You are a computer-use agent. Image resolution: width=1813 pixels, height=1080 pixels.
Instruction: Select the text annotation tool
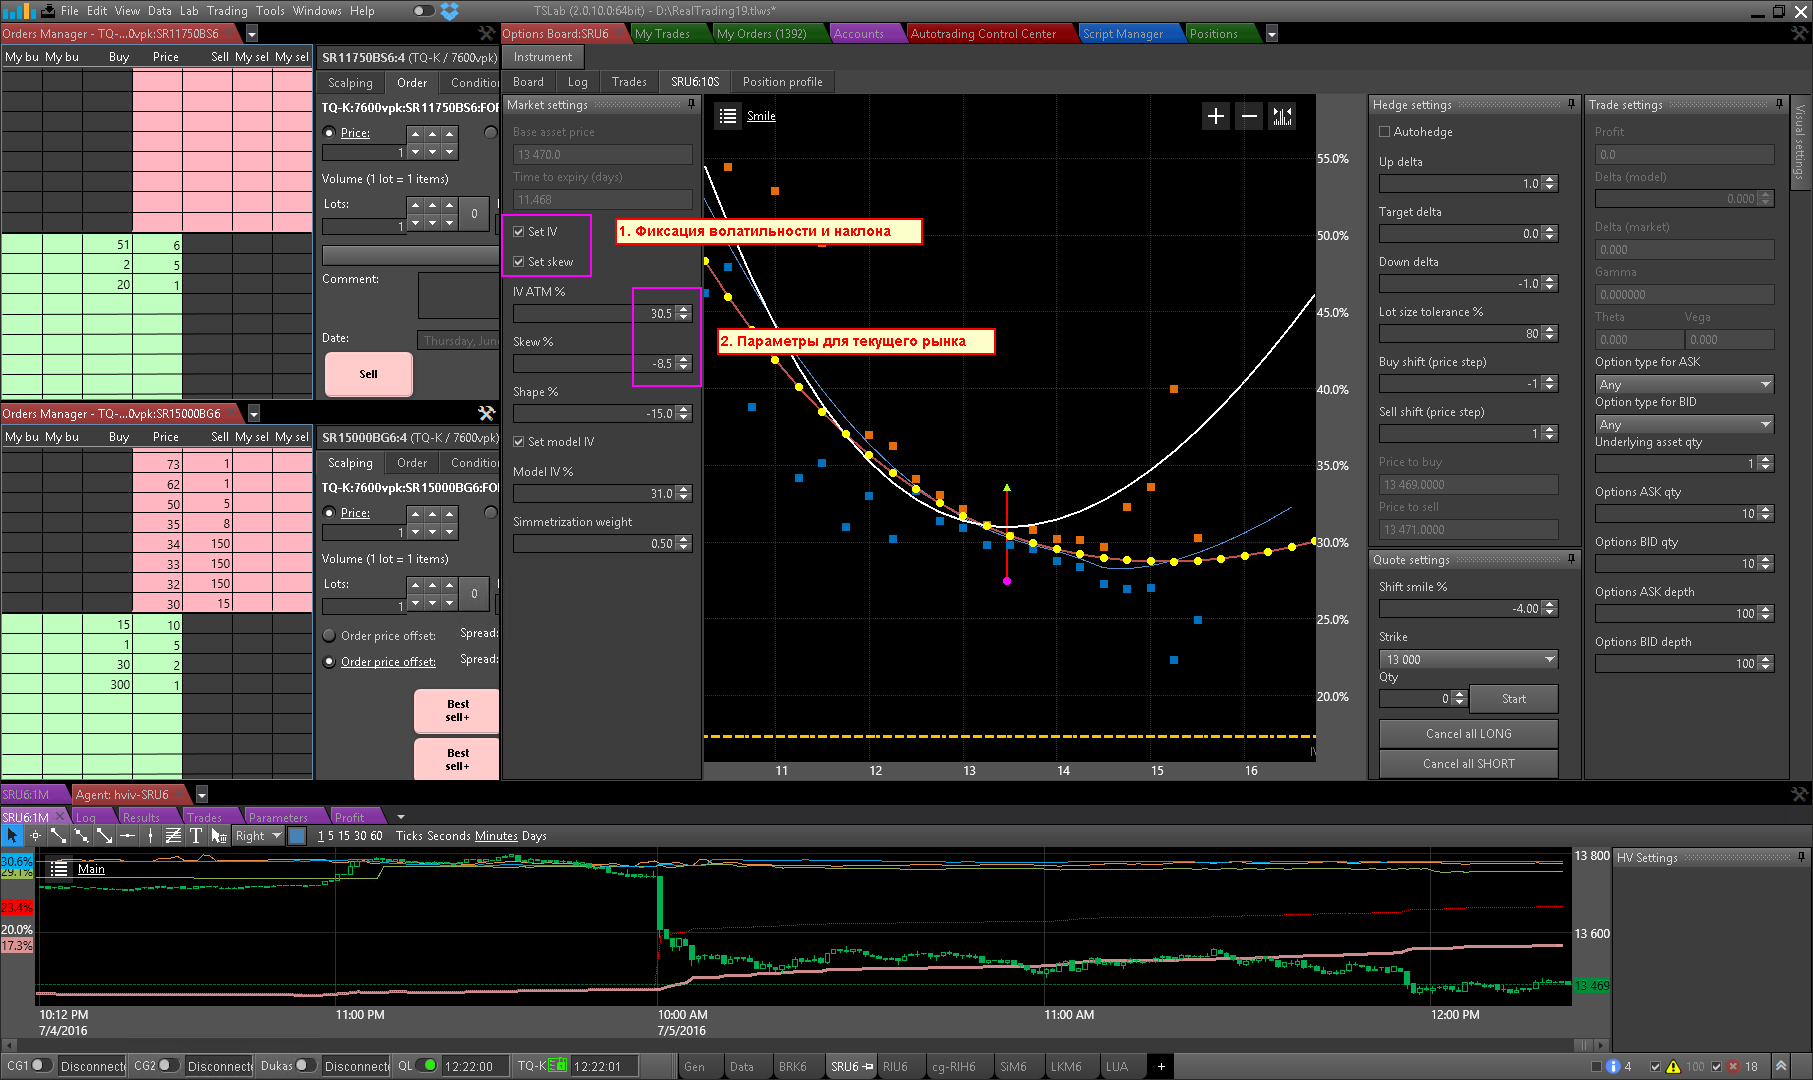pyautogui.click(x=196, y=836)
